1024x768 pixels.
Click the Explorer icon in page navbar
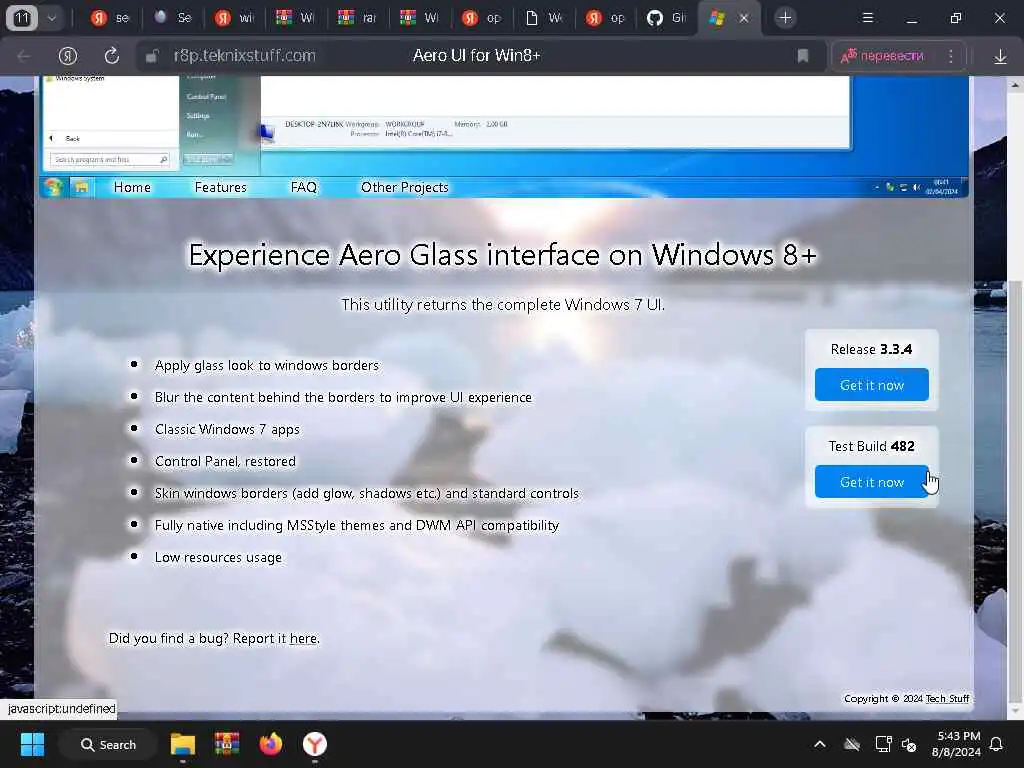tap(82, 187)
